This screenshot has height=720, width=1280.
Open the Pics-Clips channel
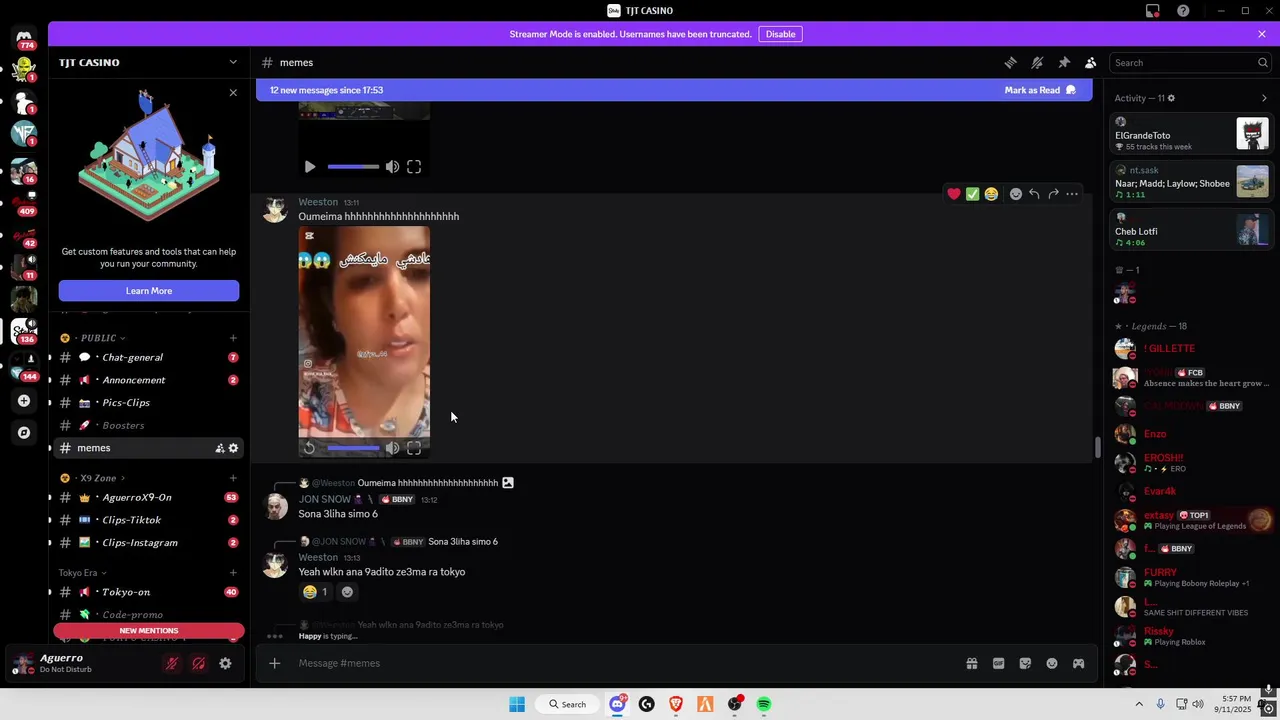148,402
